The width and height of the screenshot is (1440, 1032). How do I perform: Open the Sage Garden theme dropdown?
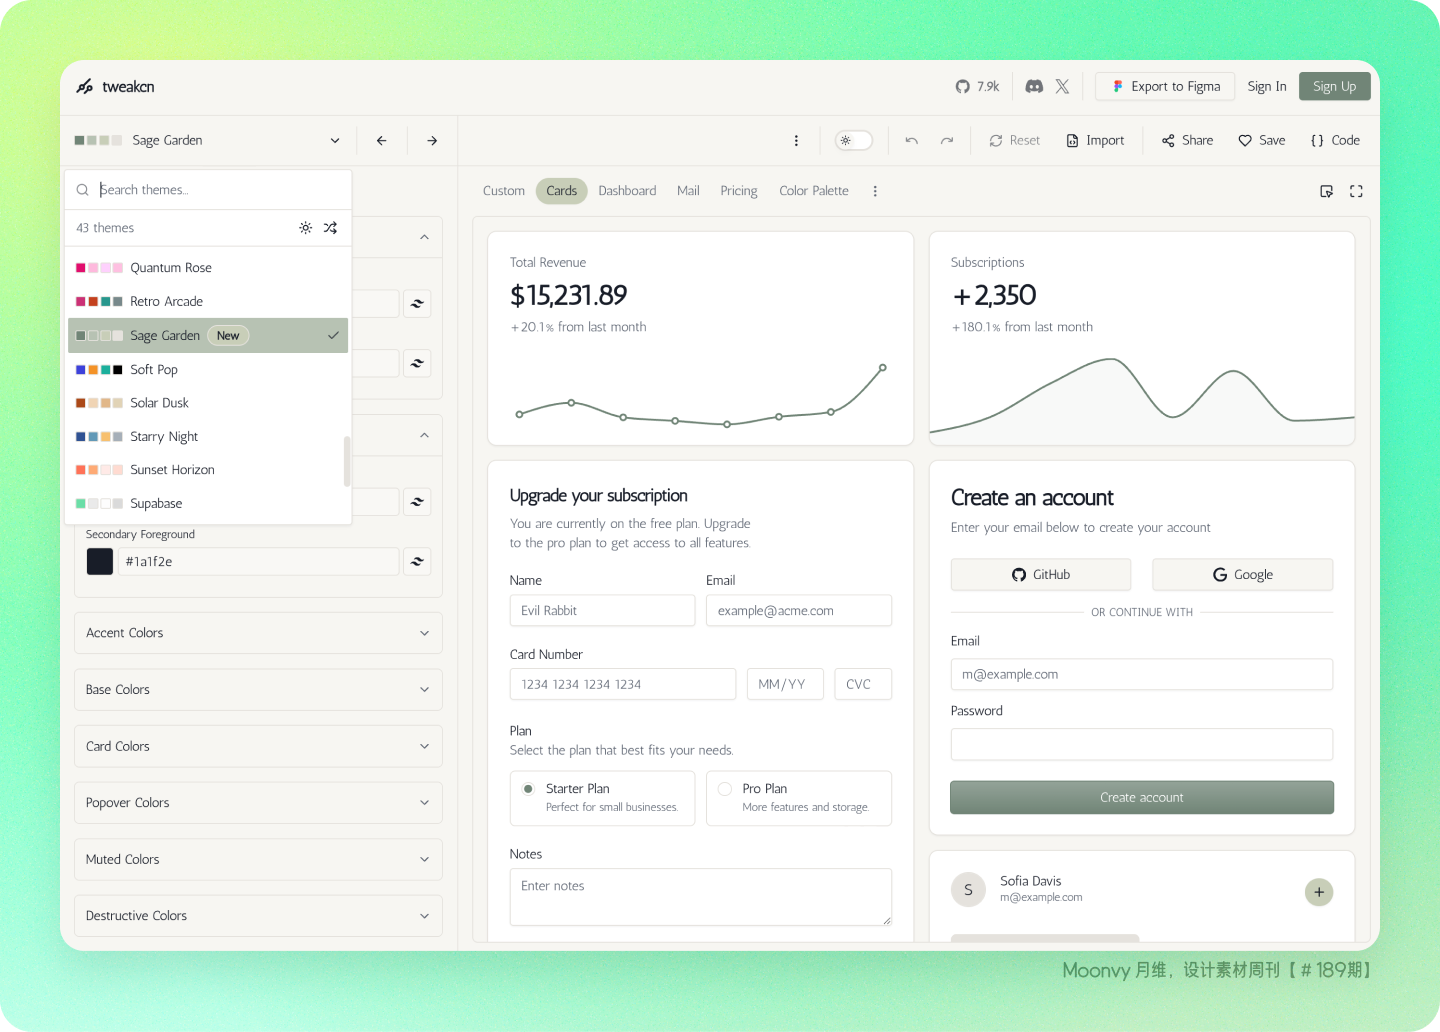coord(208,141)
